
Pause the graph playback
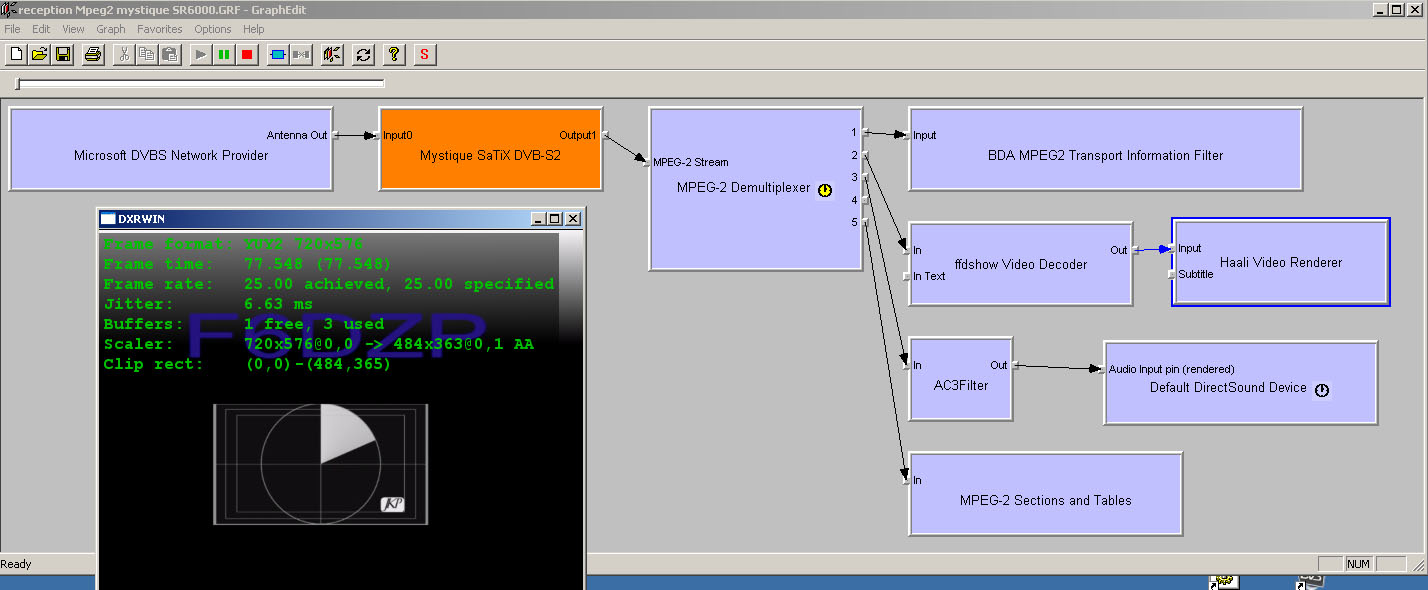[x=224, y=54]
